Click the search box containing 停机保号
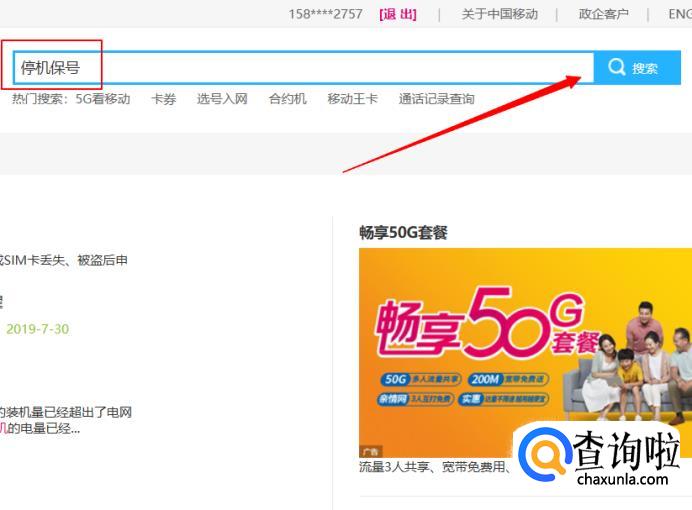Viewport: 692px width, 510px height. [x=304, y=68]
